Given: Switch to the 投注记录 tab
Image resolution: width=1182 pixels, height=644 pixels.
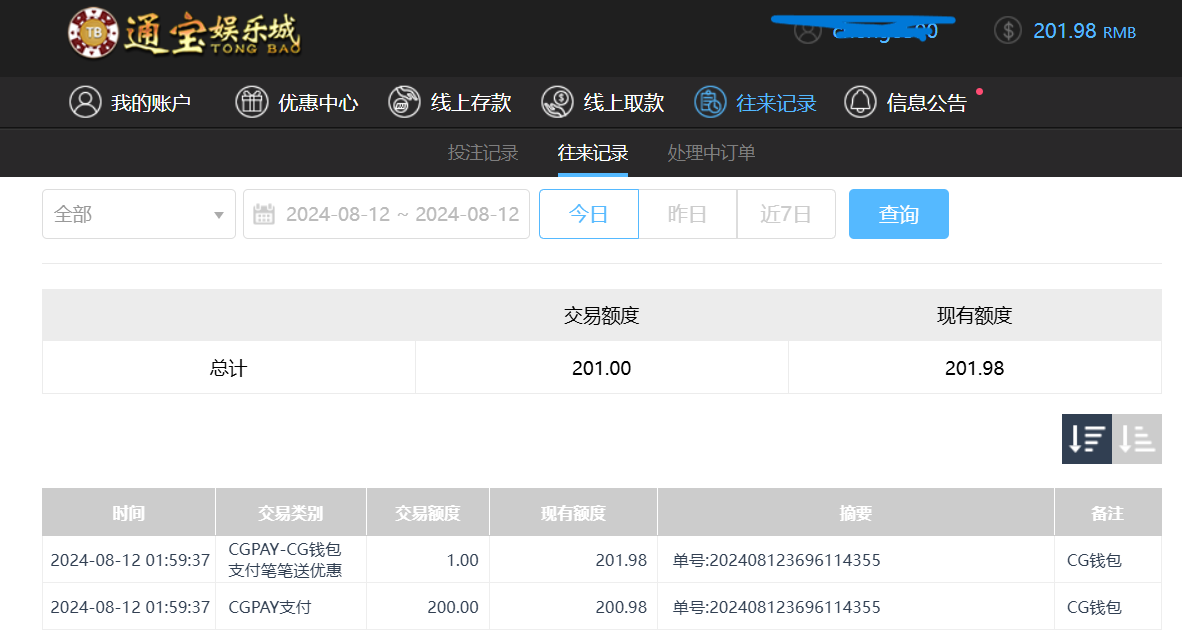Looking at the screenshot, I should (x=483, y=153).
